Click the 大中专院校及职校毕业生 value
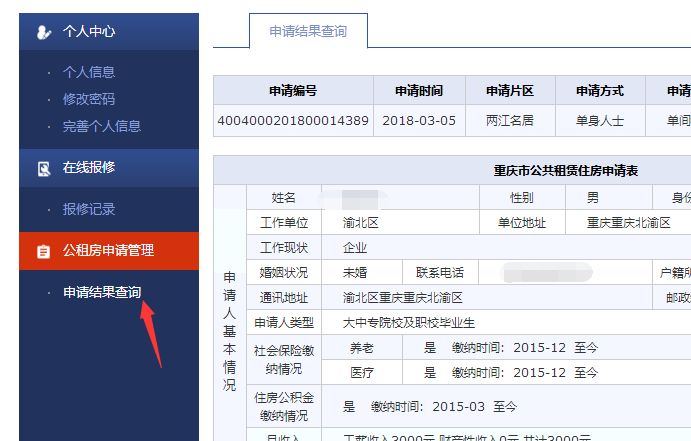Viewport: 691px width, 441px height. pyautogui.click(x=409, y=323)
